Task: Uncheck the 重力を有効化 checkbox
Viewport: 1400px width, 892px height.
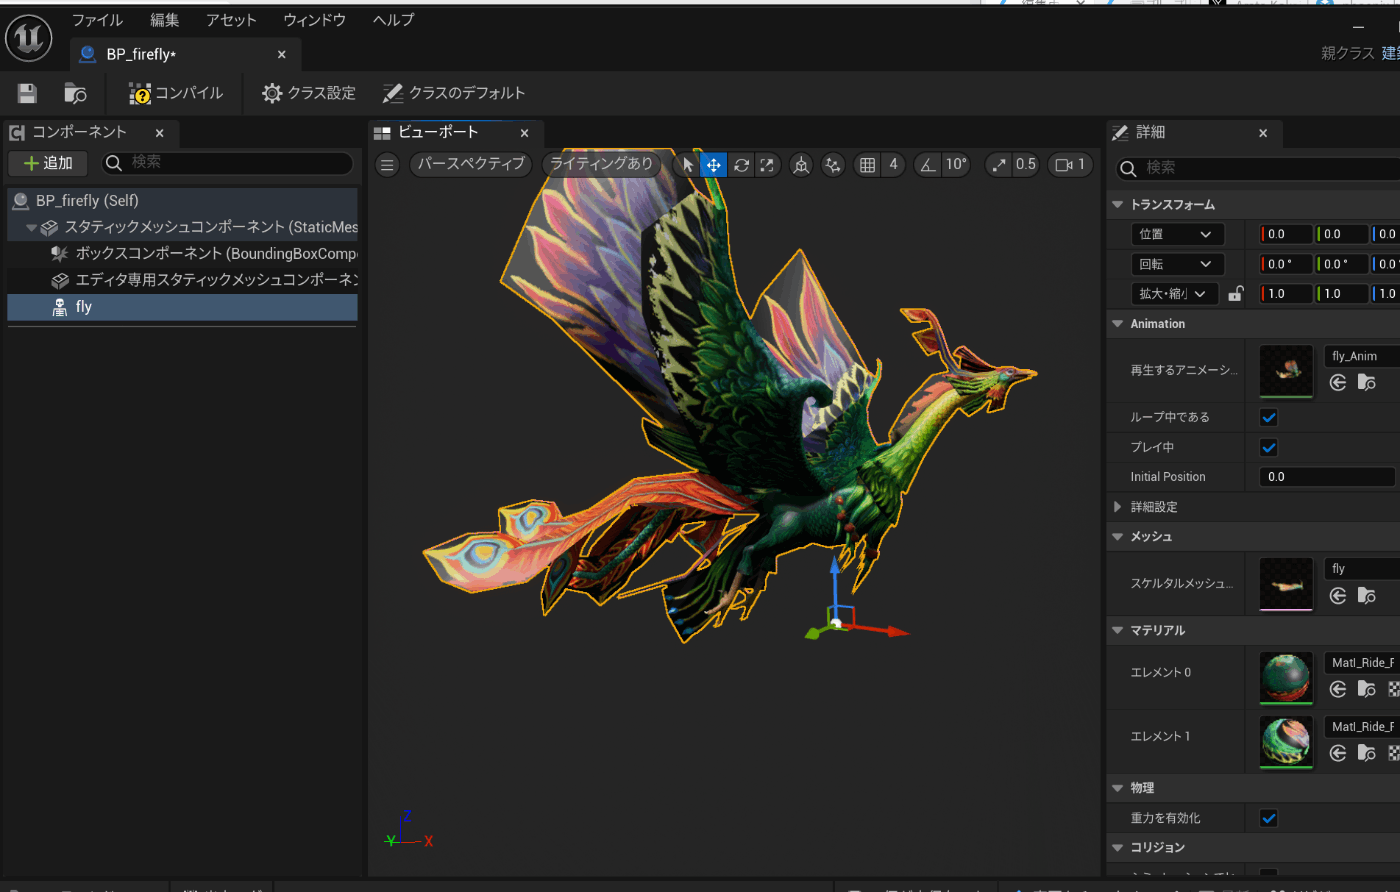Action: click(x=1269, y=818)
